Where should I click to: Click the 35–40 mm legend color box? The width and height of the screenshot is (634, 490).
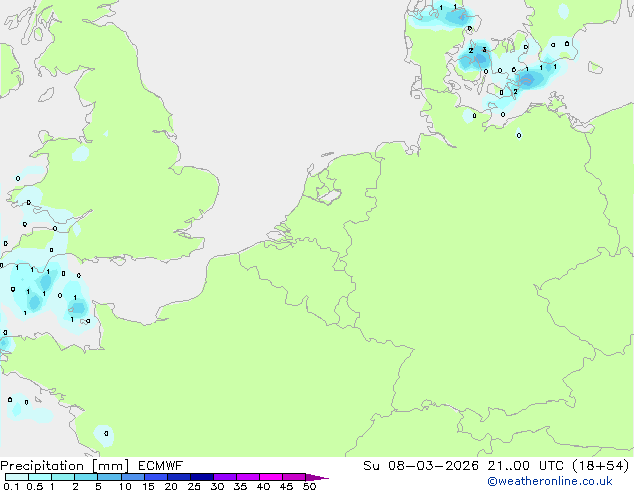[x=247, y=477]
